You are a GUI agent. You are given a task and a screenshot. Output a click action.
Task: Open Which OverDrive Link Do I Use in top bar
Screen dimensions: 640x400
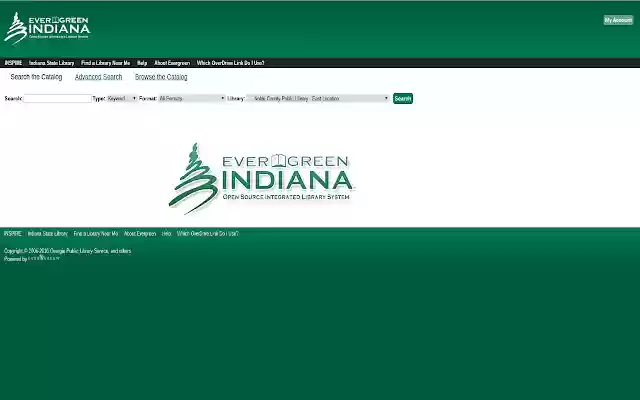231,63
